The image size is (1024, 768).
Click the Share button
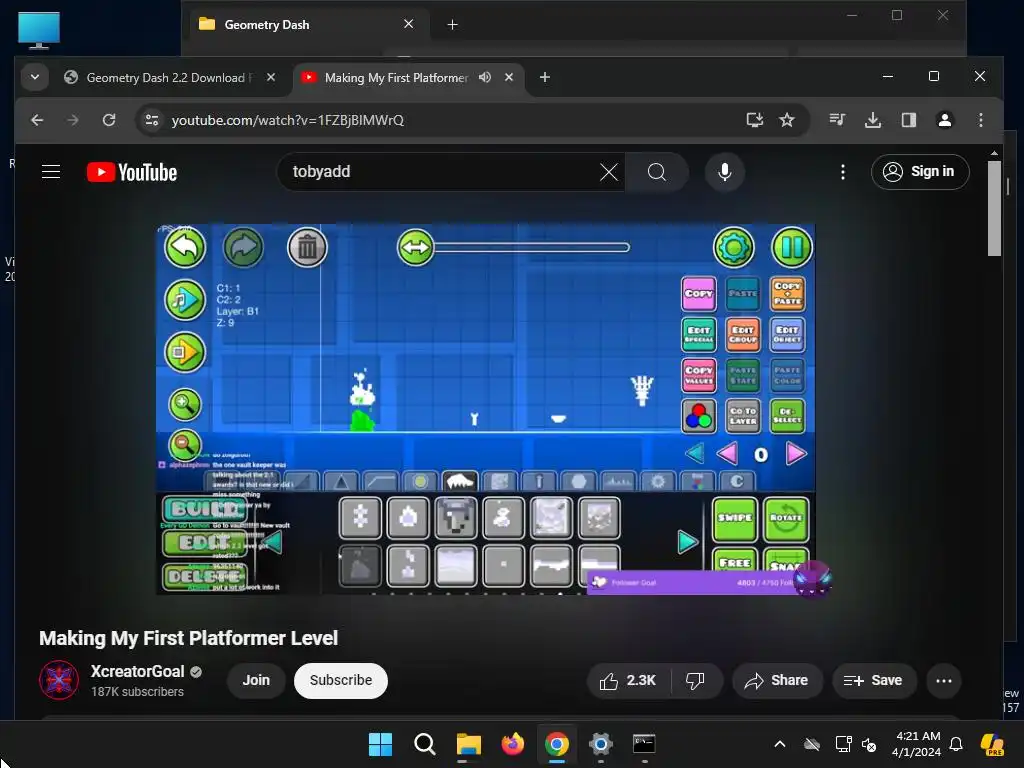776,680
